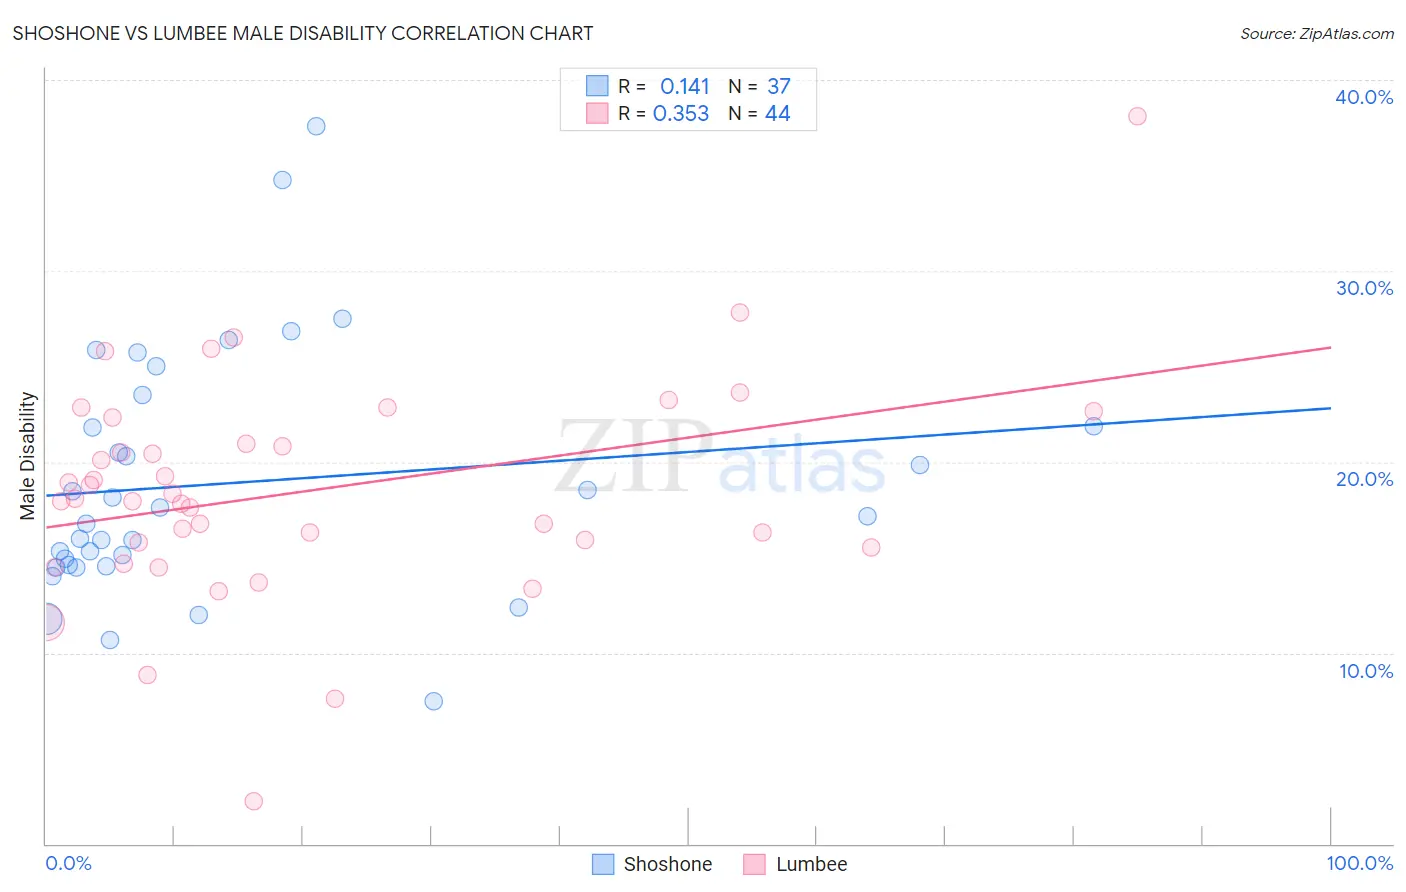
Task: Click the N = 37 value in legend
Action: click(760, 87)
